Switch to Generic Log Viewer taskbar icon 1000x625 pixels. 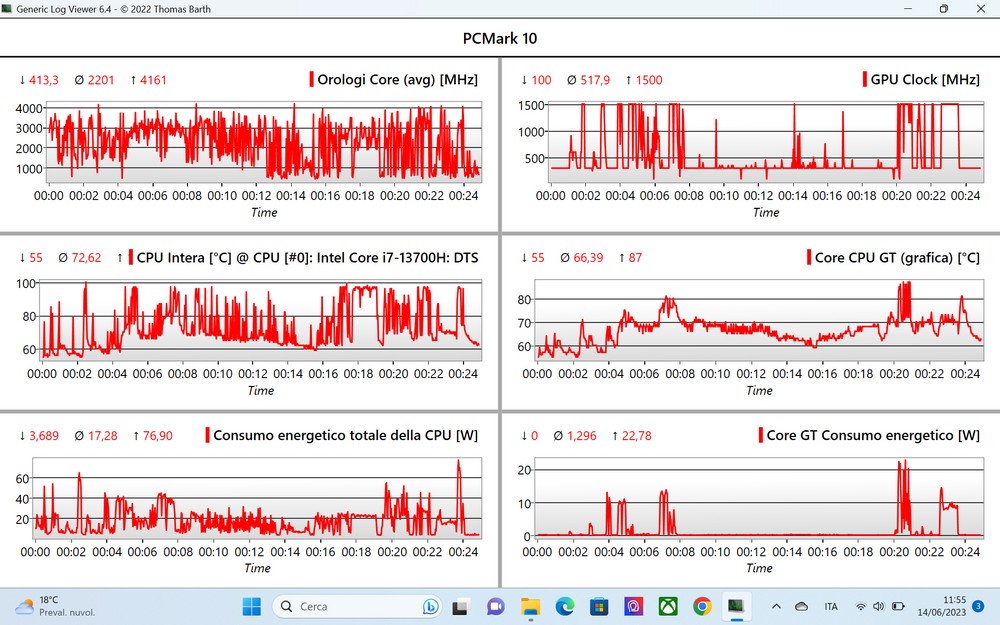pyautogui.click(x=736, y=606)
